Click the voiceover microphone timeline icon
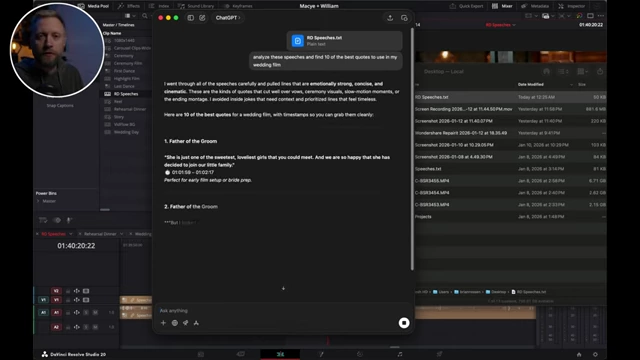 point(69,220)
